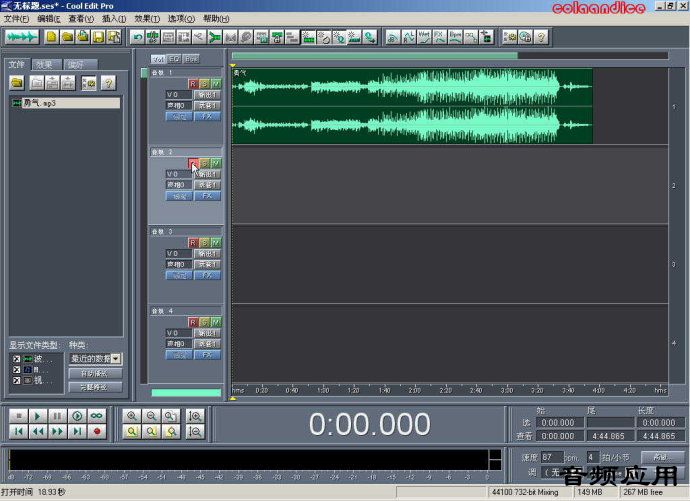This screenshot has width=690, height=501.
Task: Open track 1 output device selector
Action: pyautogui.click(x=207, y=95)
